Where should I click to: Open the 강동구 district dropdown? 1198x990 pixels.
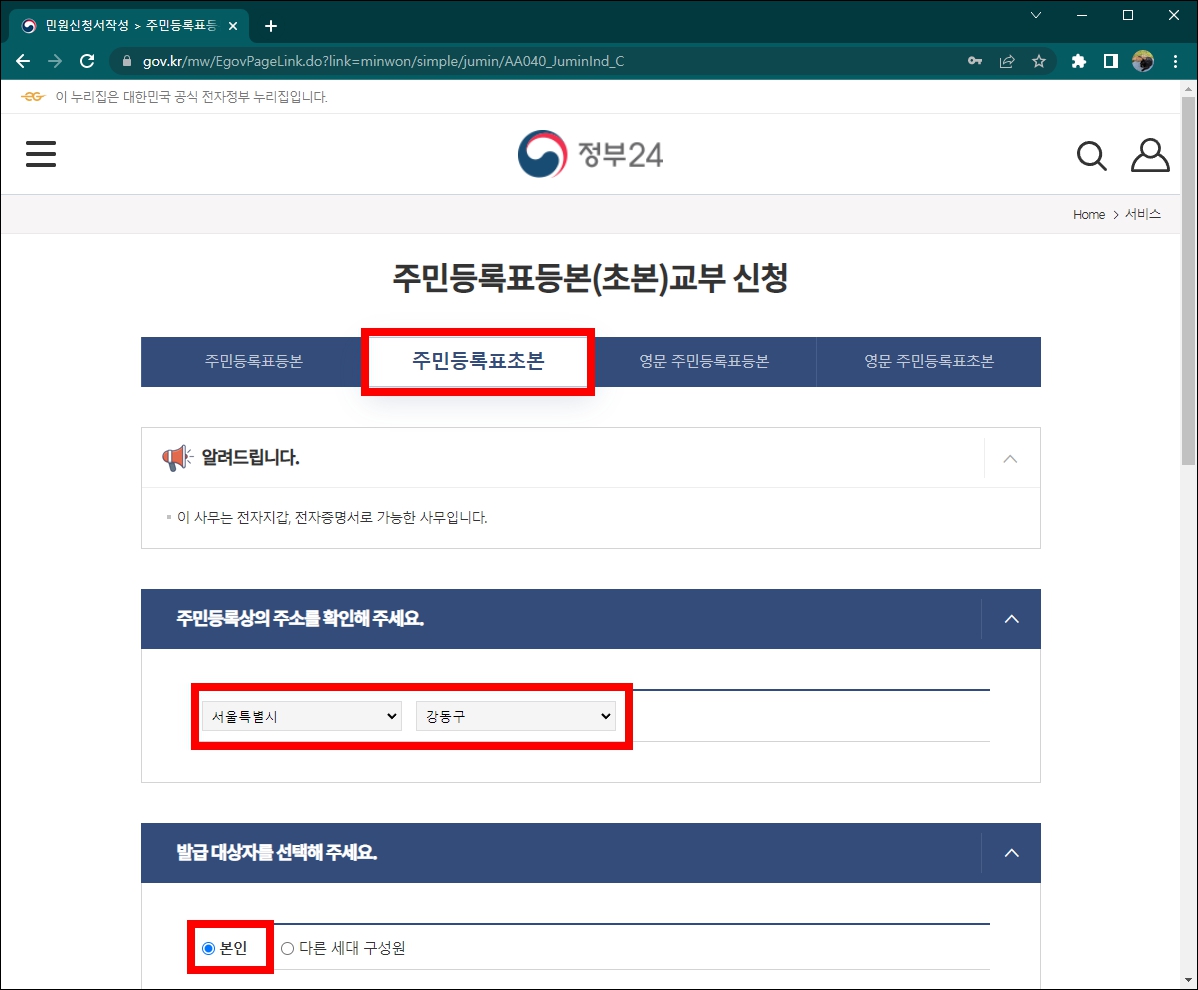click(516, 716)
